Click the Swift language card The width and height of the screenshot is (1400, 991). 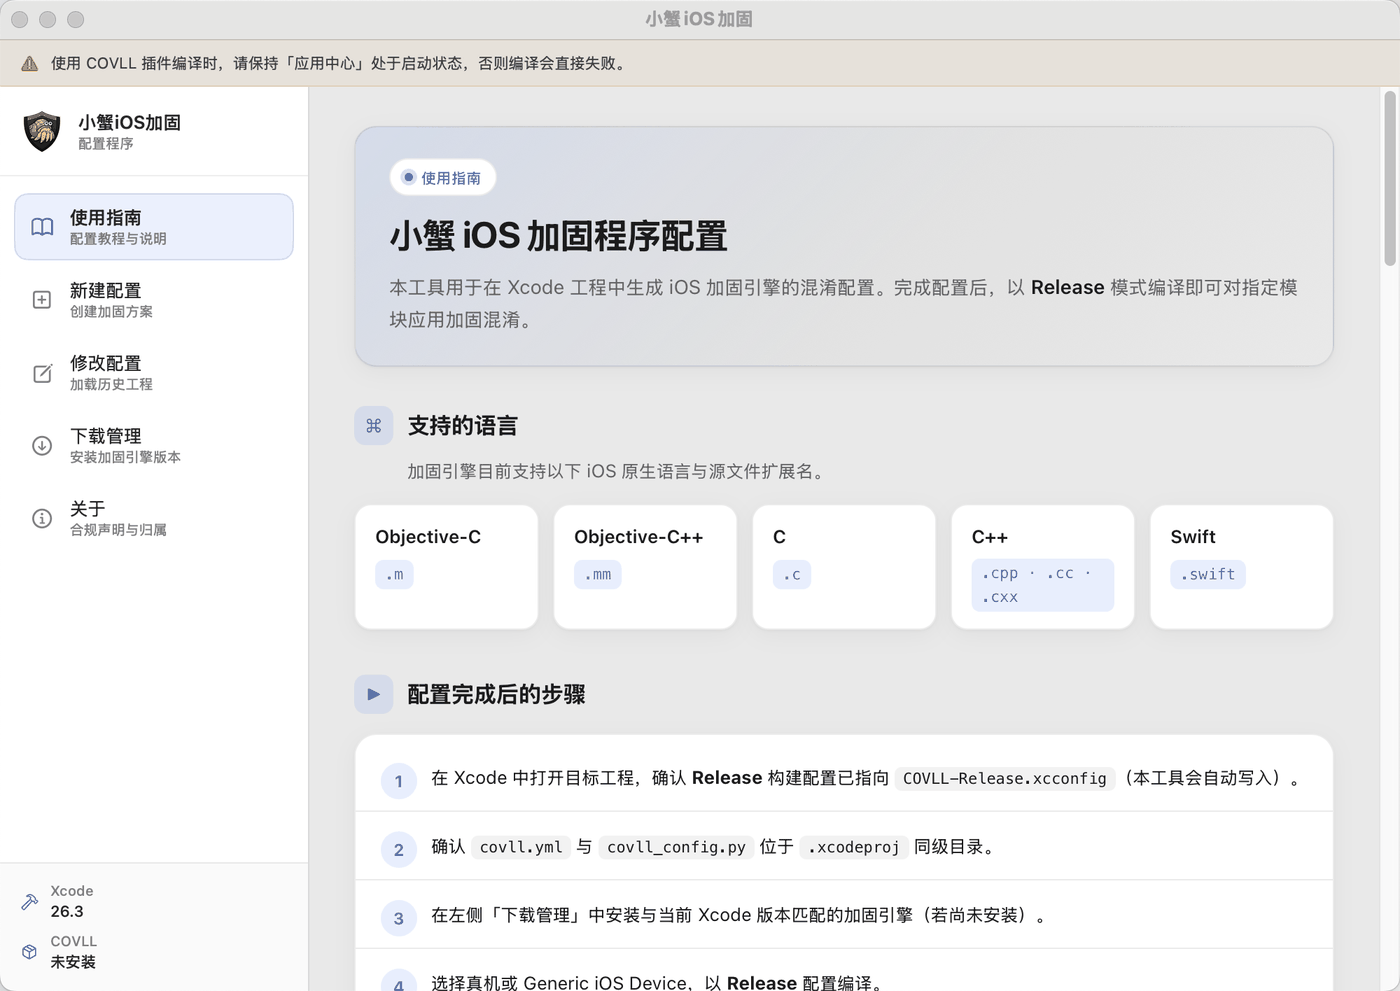[1241, 567]
